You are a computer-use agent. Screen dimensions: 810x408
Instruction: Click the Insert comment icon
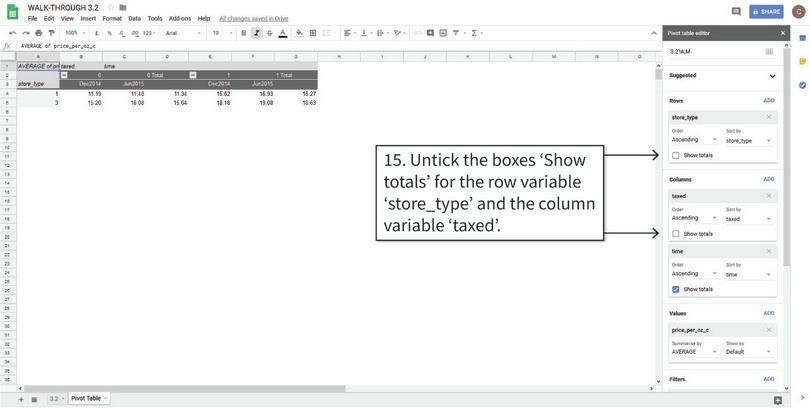430,33
